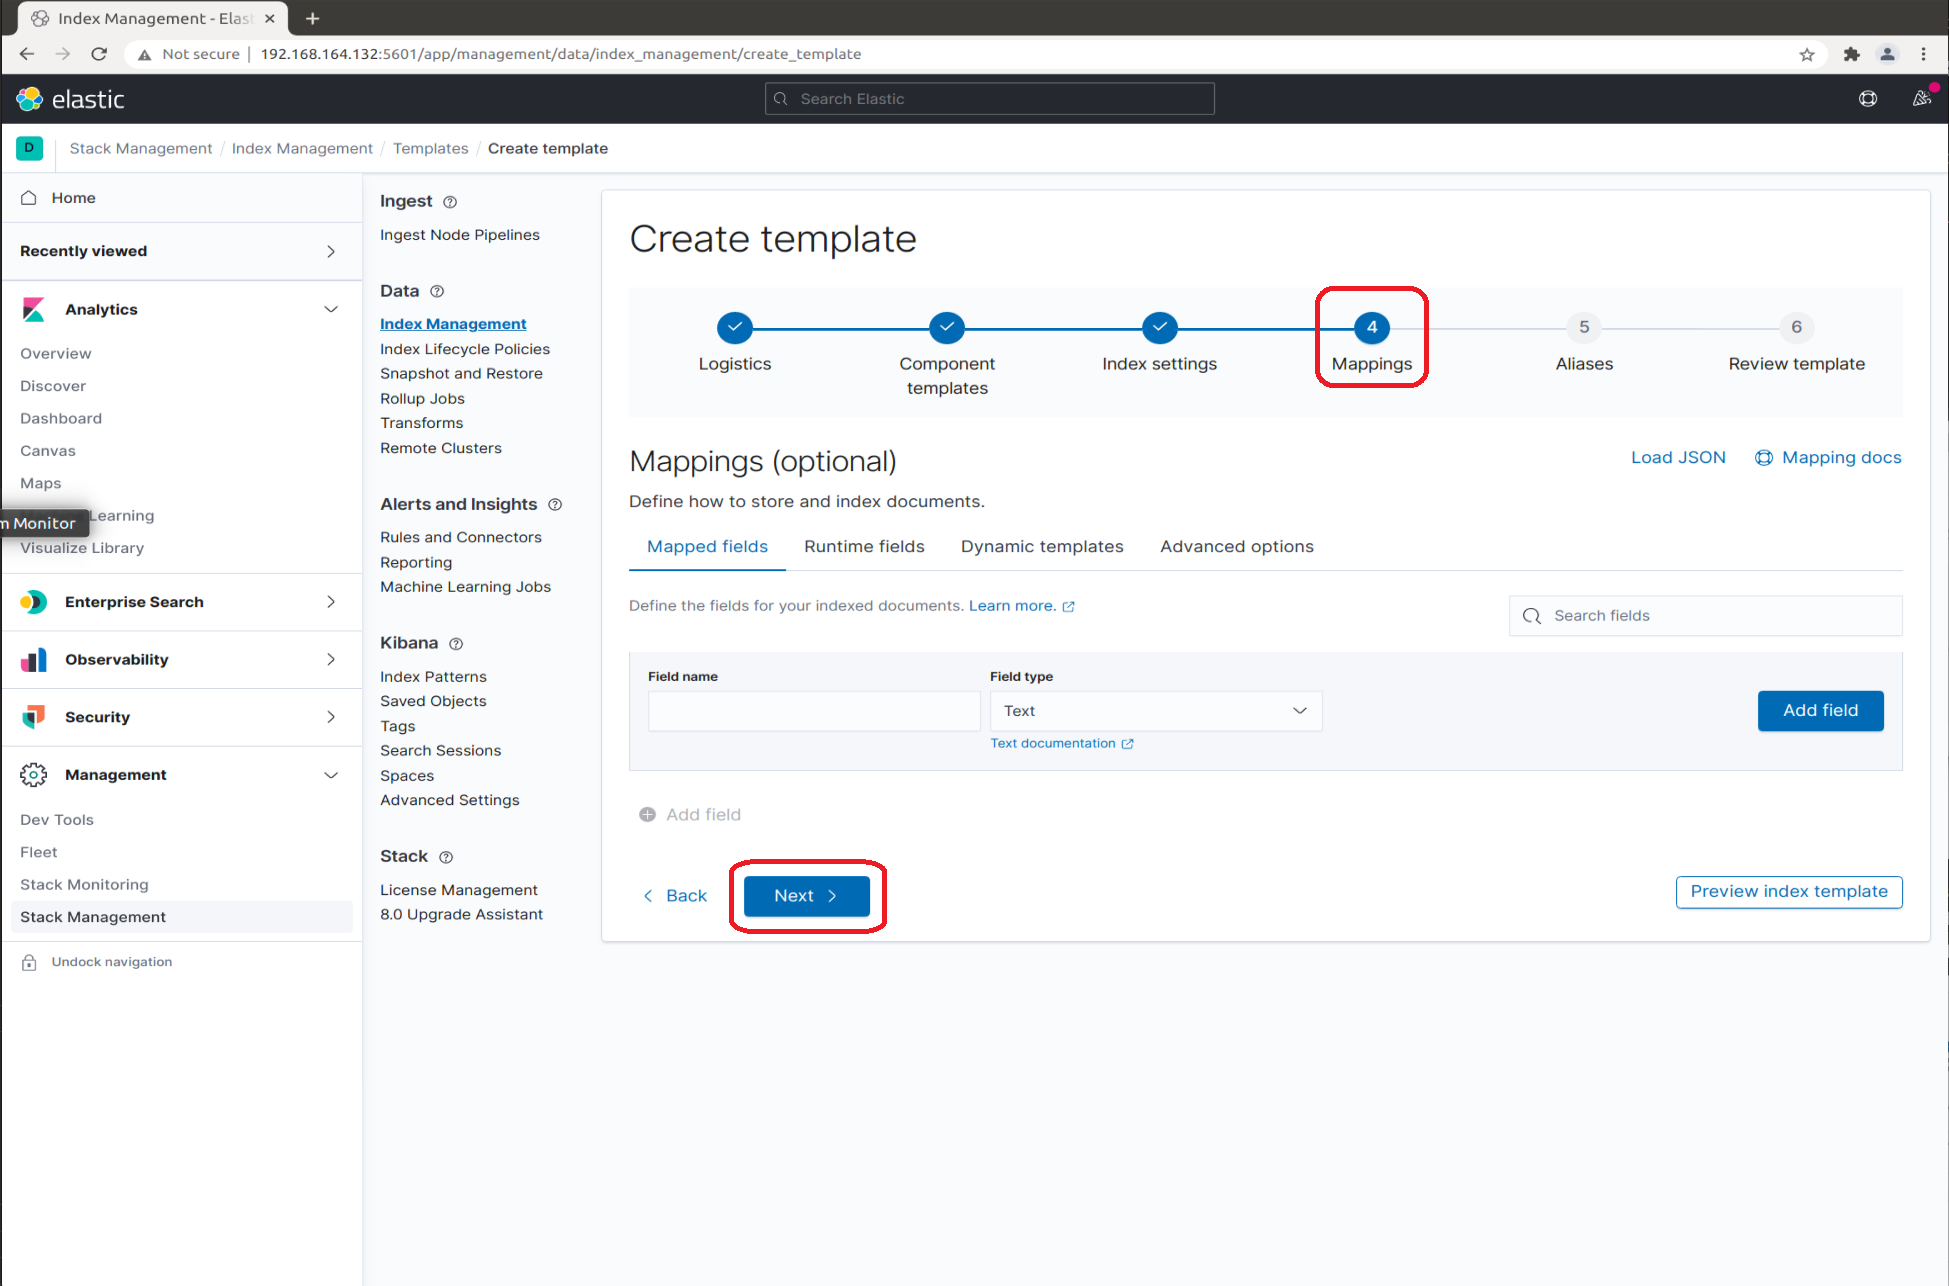Switch to Runtime fields tab
Viewport: 1949px width, 1286px height.
point(864,546)
